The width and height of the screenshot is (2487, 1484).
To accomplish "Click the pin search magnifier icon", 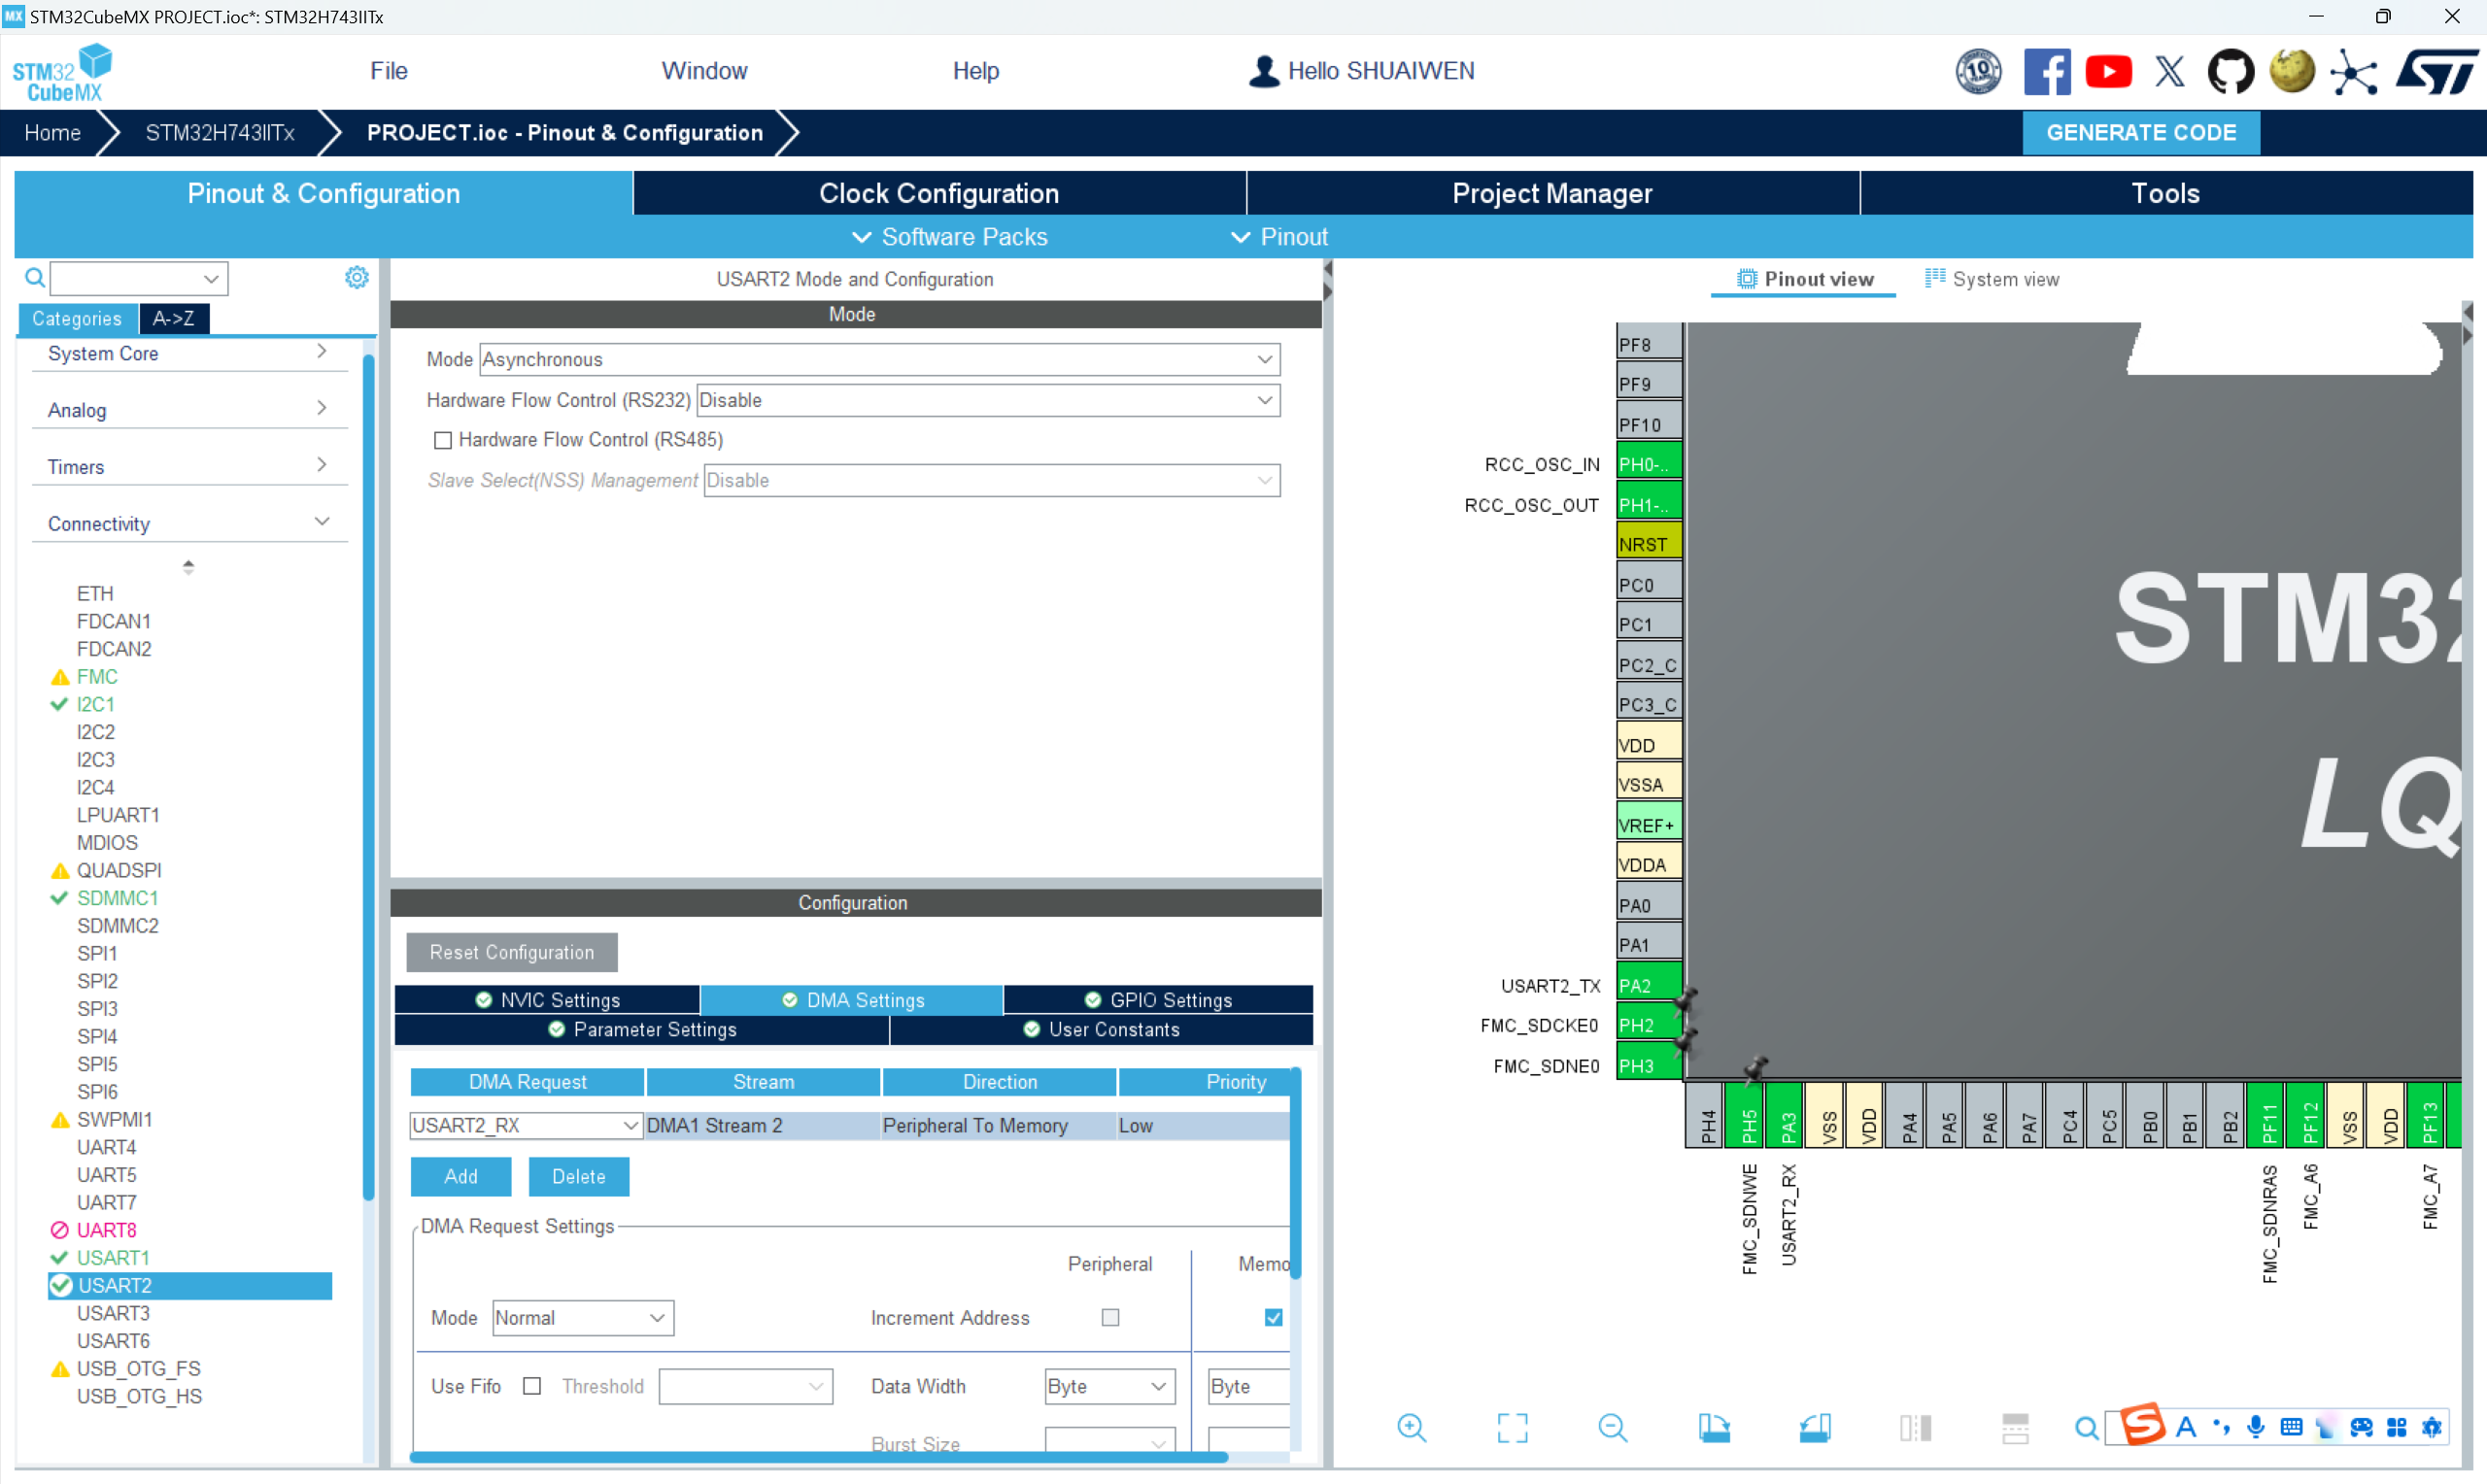I will coord(2086,1427).
